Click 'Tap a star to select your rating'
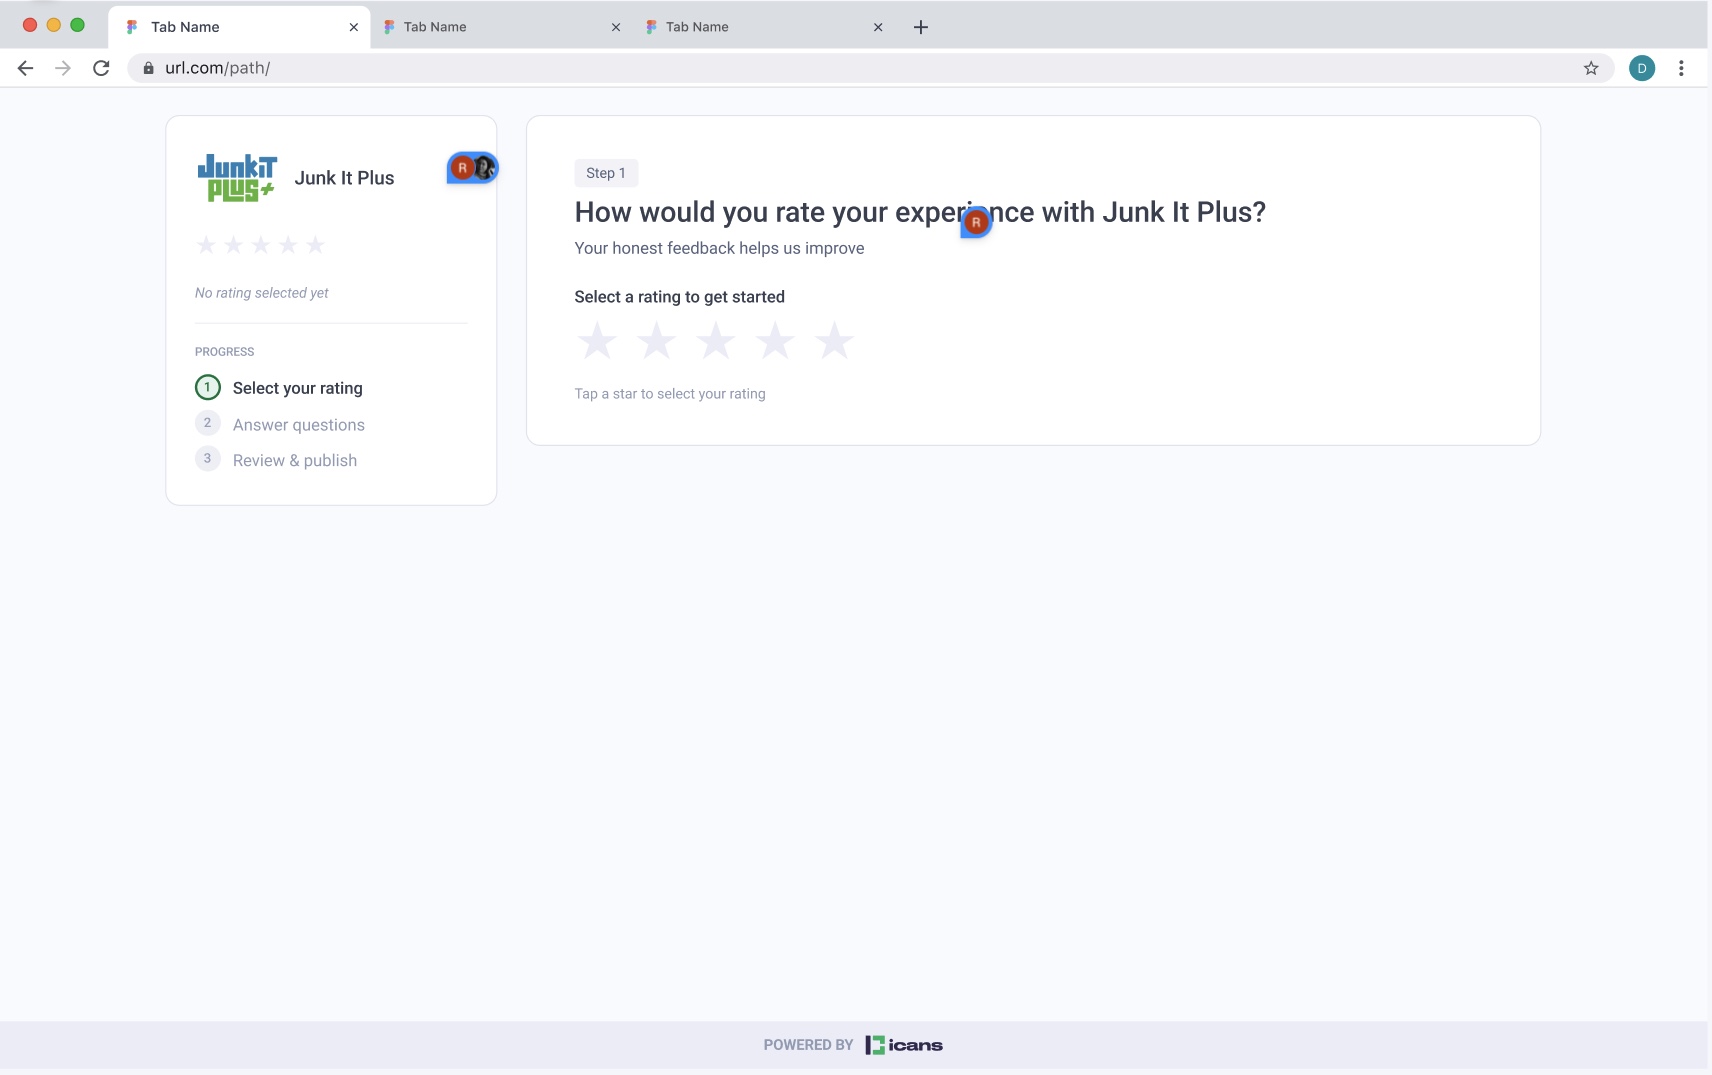 670,394
